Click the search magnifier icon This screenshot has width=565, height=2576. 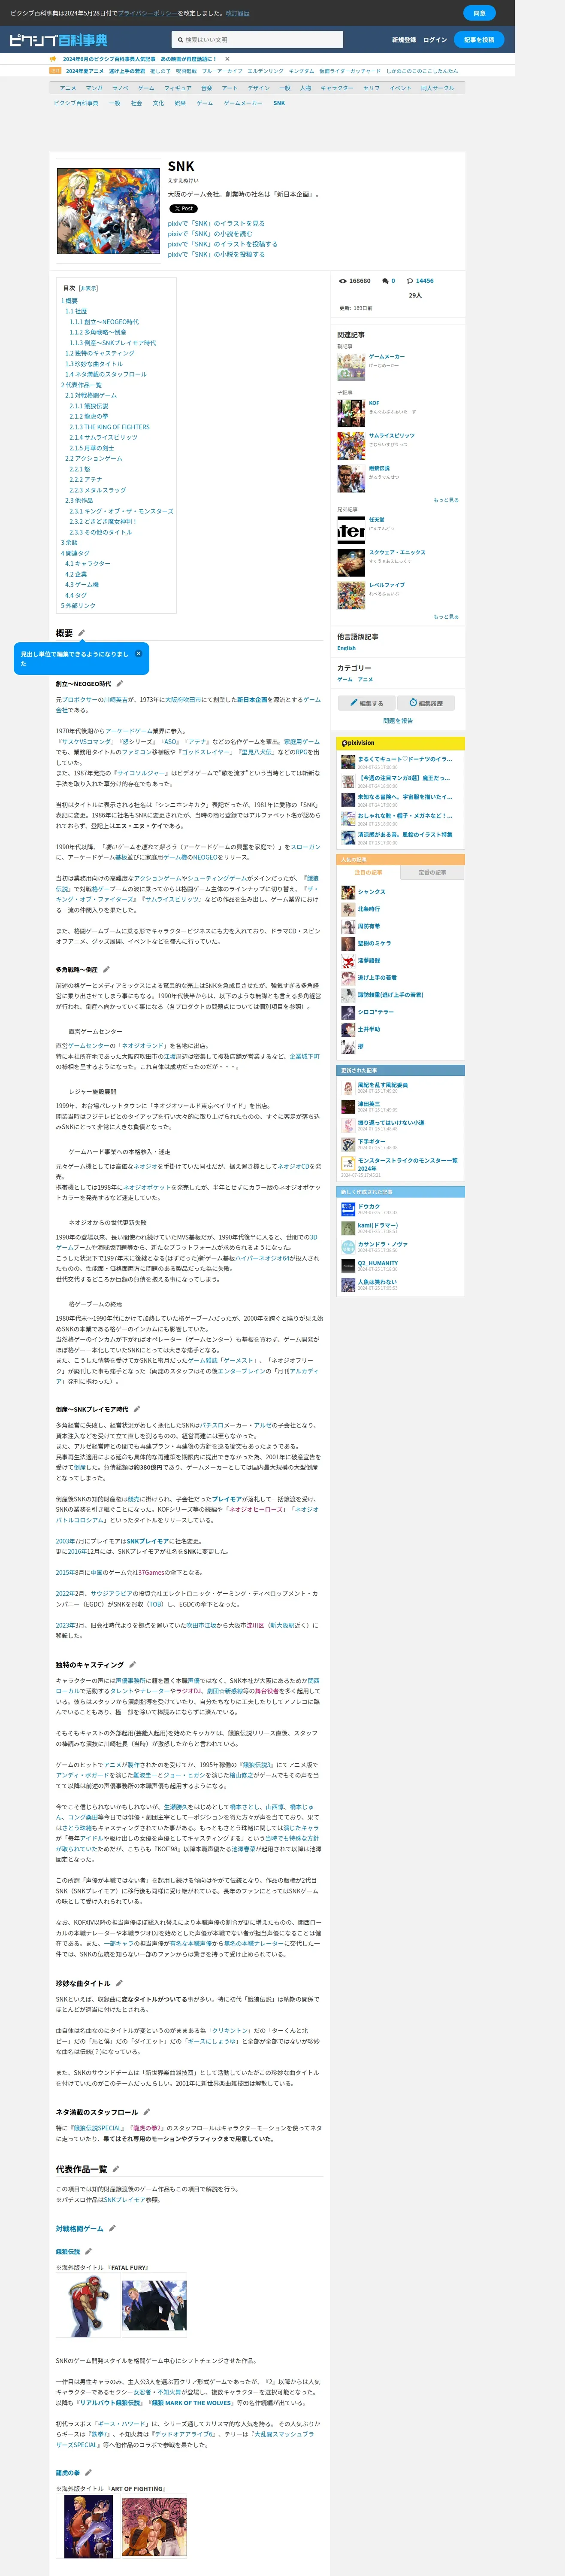tap(180, 40)
